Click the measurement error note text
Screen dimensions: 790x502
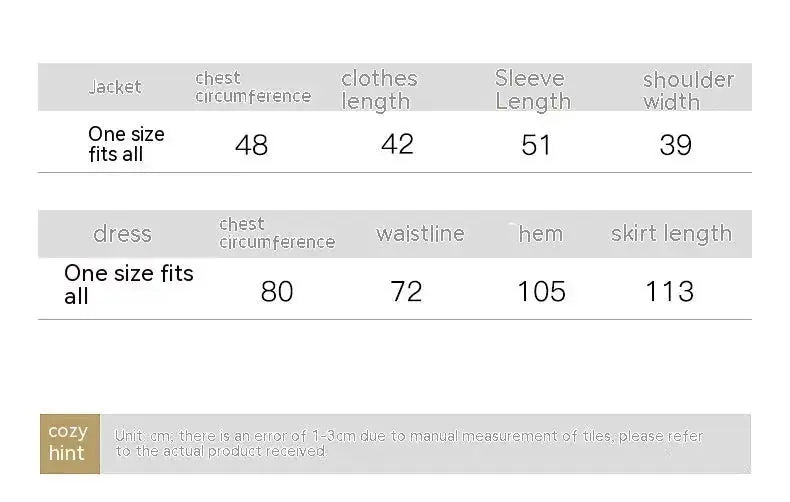[x=408, y=443]
